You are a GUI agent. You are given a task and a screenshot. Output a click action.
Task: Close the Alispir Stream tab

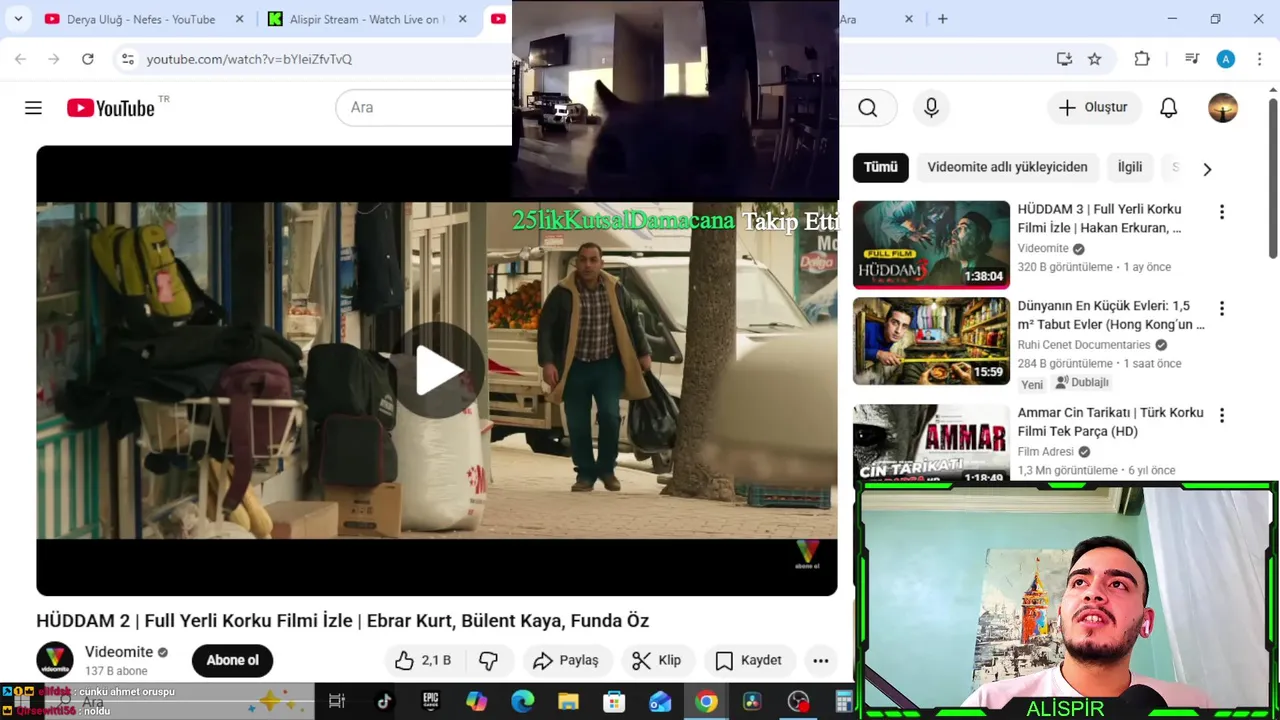click(x=463, y=19)
